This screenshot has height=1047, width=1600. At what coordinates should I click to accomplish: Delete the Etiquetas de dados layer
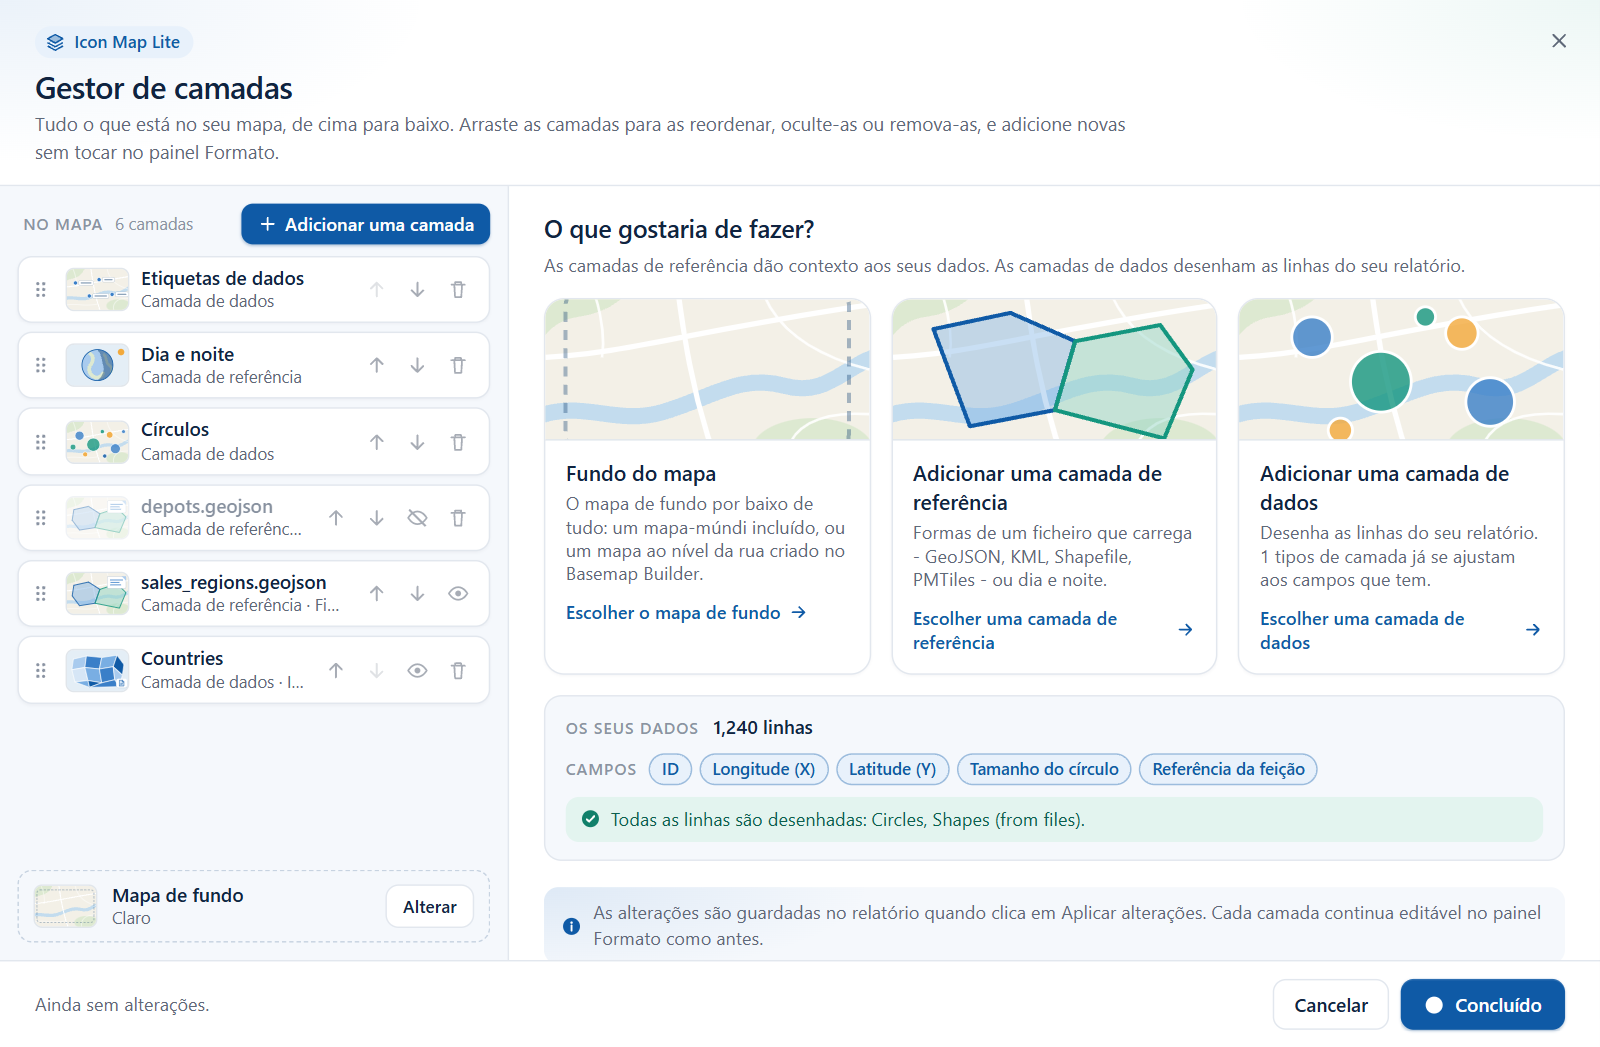click(458, 290)
